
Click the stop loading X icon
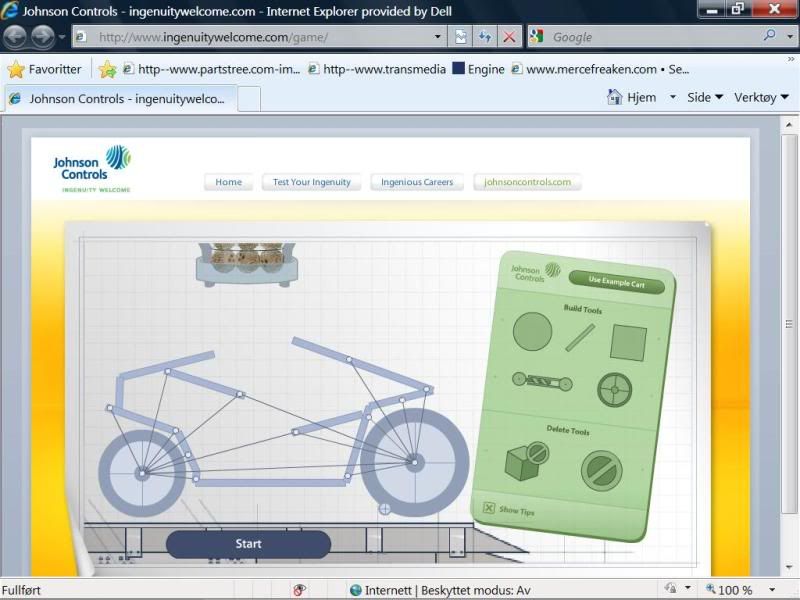(x=509, y=37)
